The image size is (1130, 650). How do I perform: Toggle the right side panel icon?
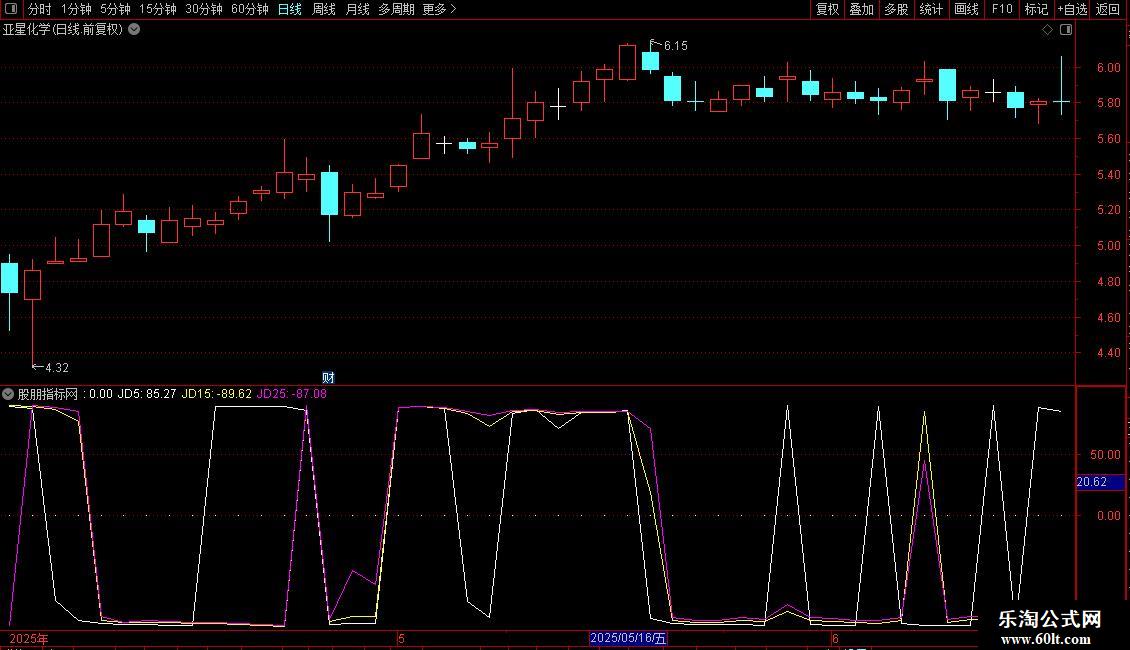pyautogui.click(x=1066, y=30)
